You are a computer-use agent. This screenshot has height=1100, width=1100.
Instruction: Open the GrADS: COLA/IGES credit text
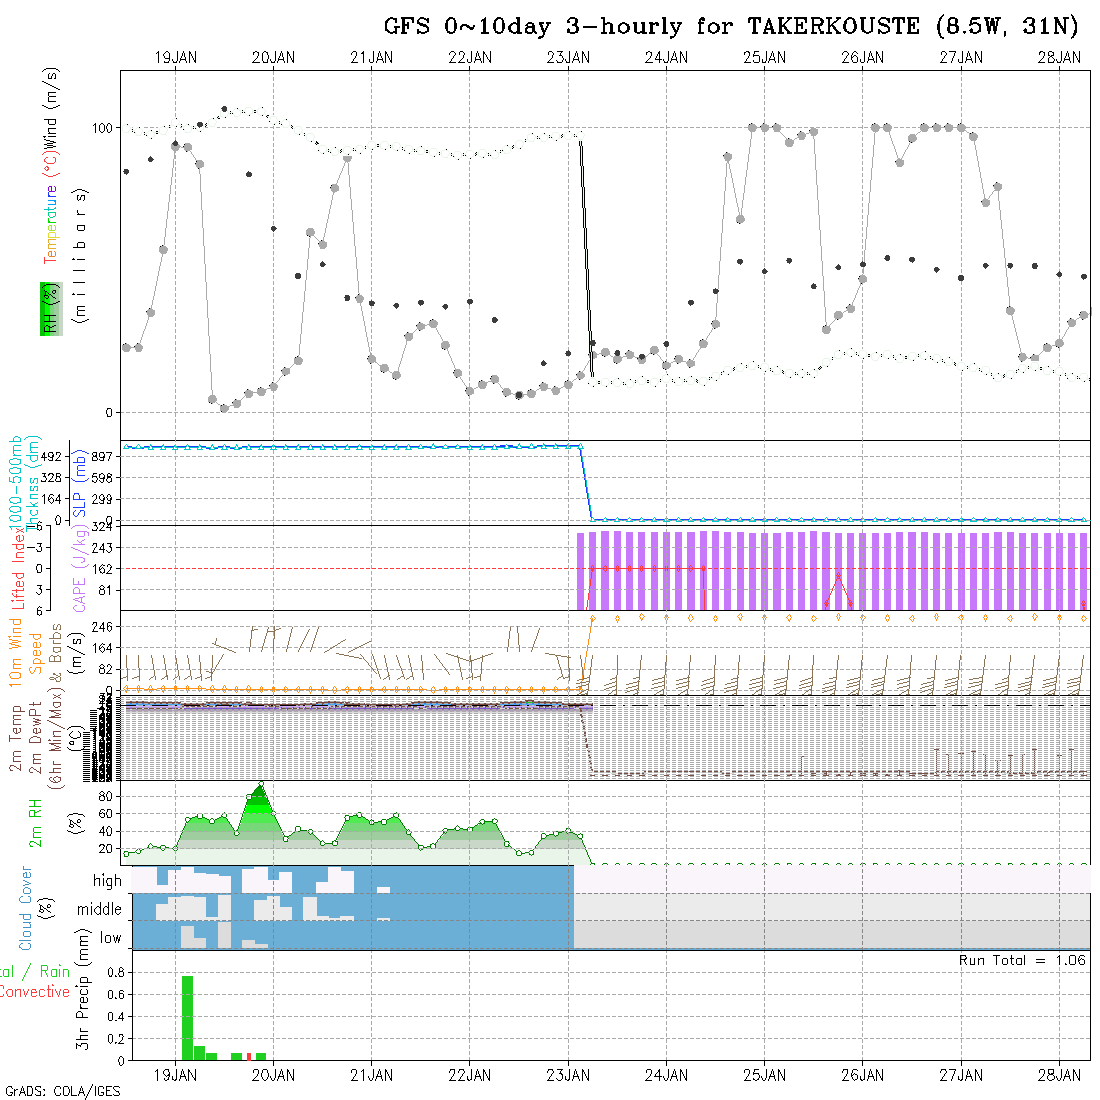62,1091
